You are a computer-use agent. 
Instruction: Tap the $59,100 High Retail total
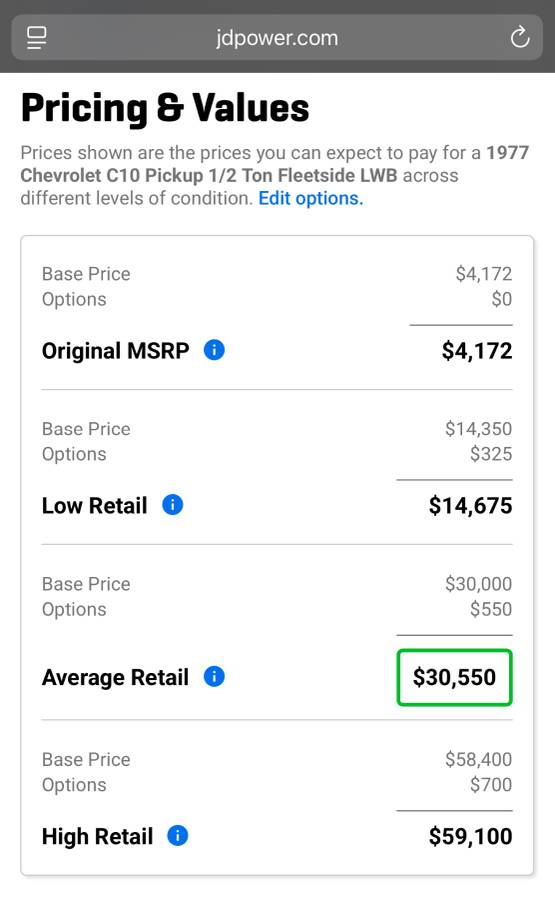470,836
